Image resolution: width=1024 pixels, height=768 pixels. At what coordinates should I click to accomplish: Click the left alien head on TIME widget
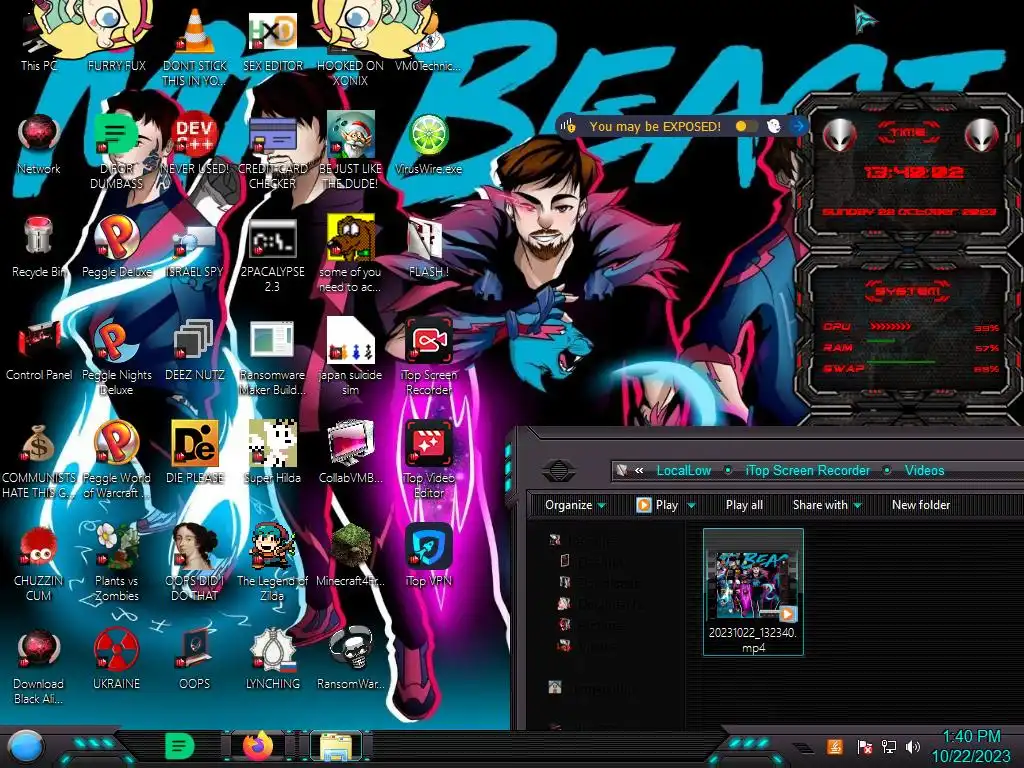[840, 136]
